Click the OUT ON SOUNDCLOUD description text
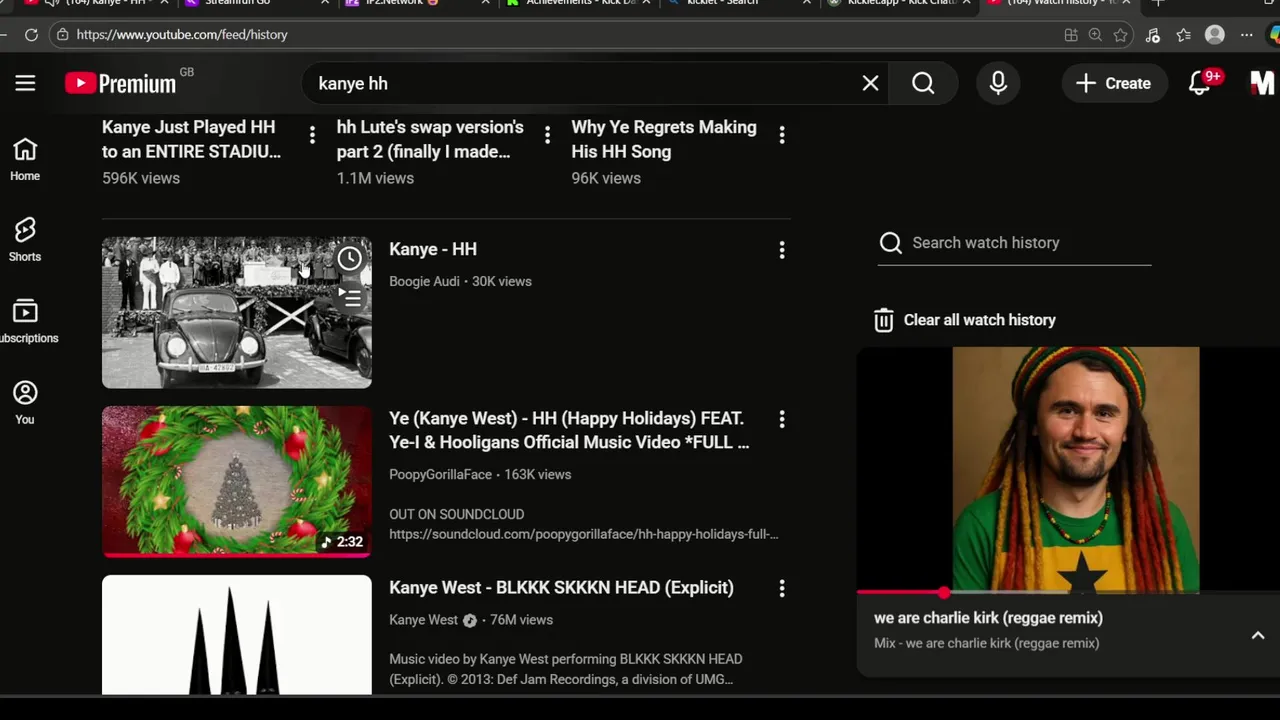The height and width of the screenshot is (720, 1280). (456, 514)
